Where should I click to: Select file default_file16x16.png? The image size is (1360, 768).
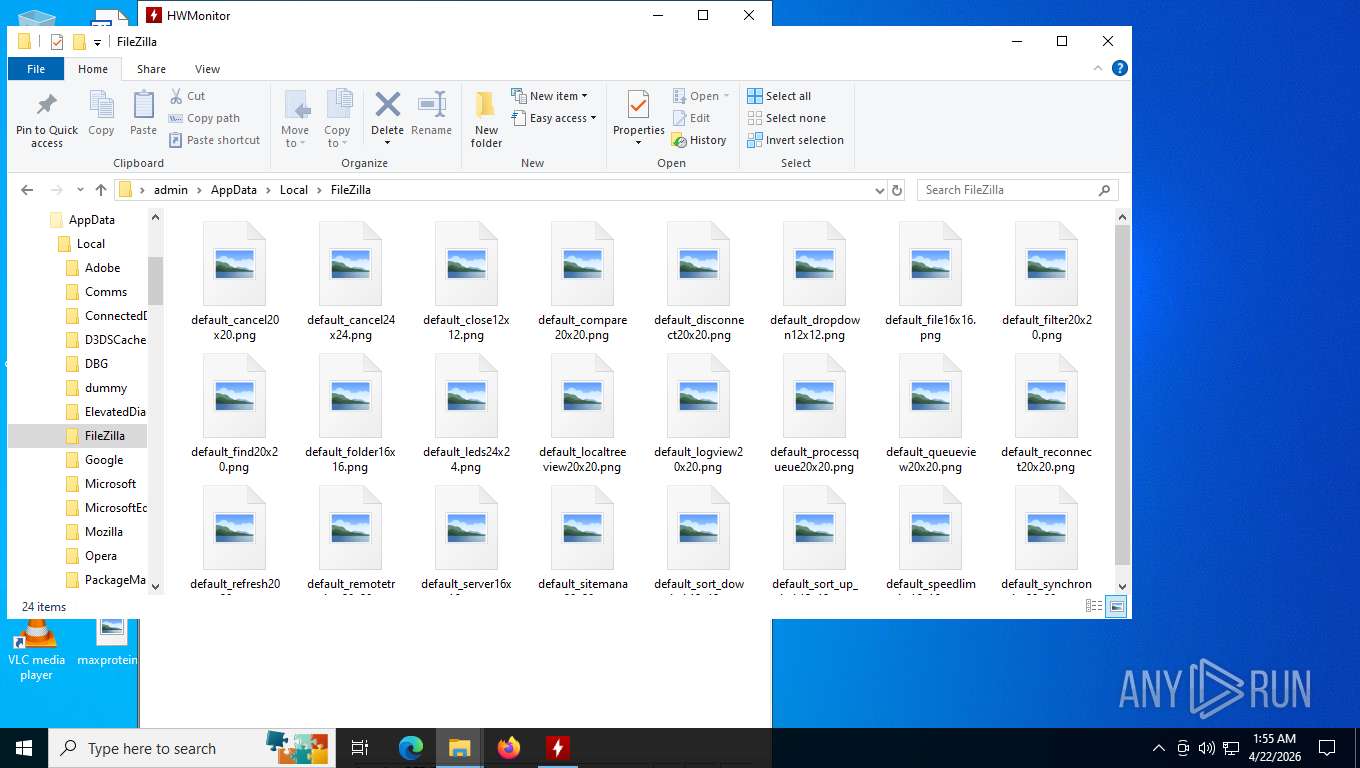[x=931, y=281]
